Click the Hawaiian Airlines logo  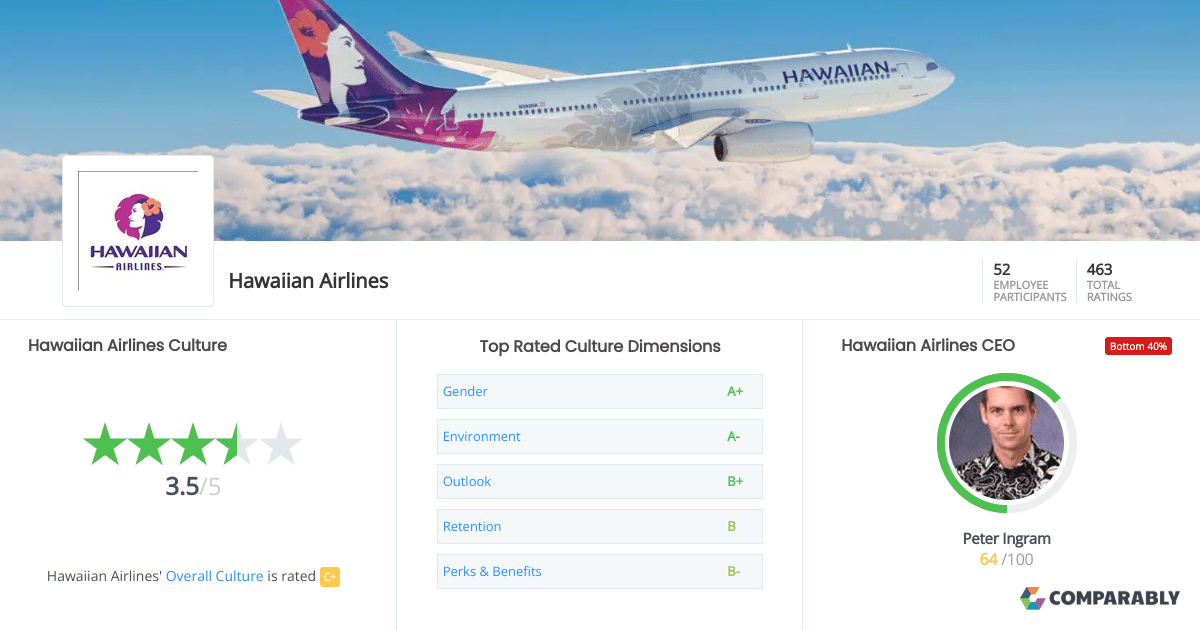click(137, 230)
